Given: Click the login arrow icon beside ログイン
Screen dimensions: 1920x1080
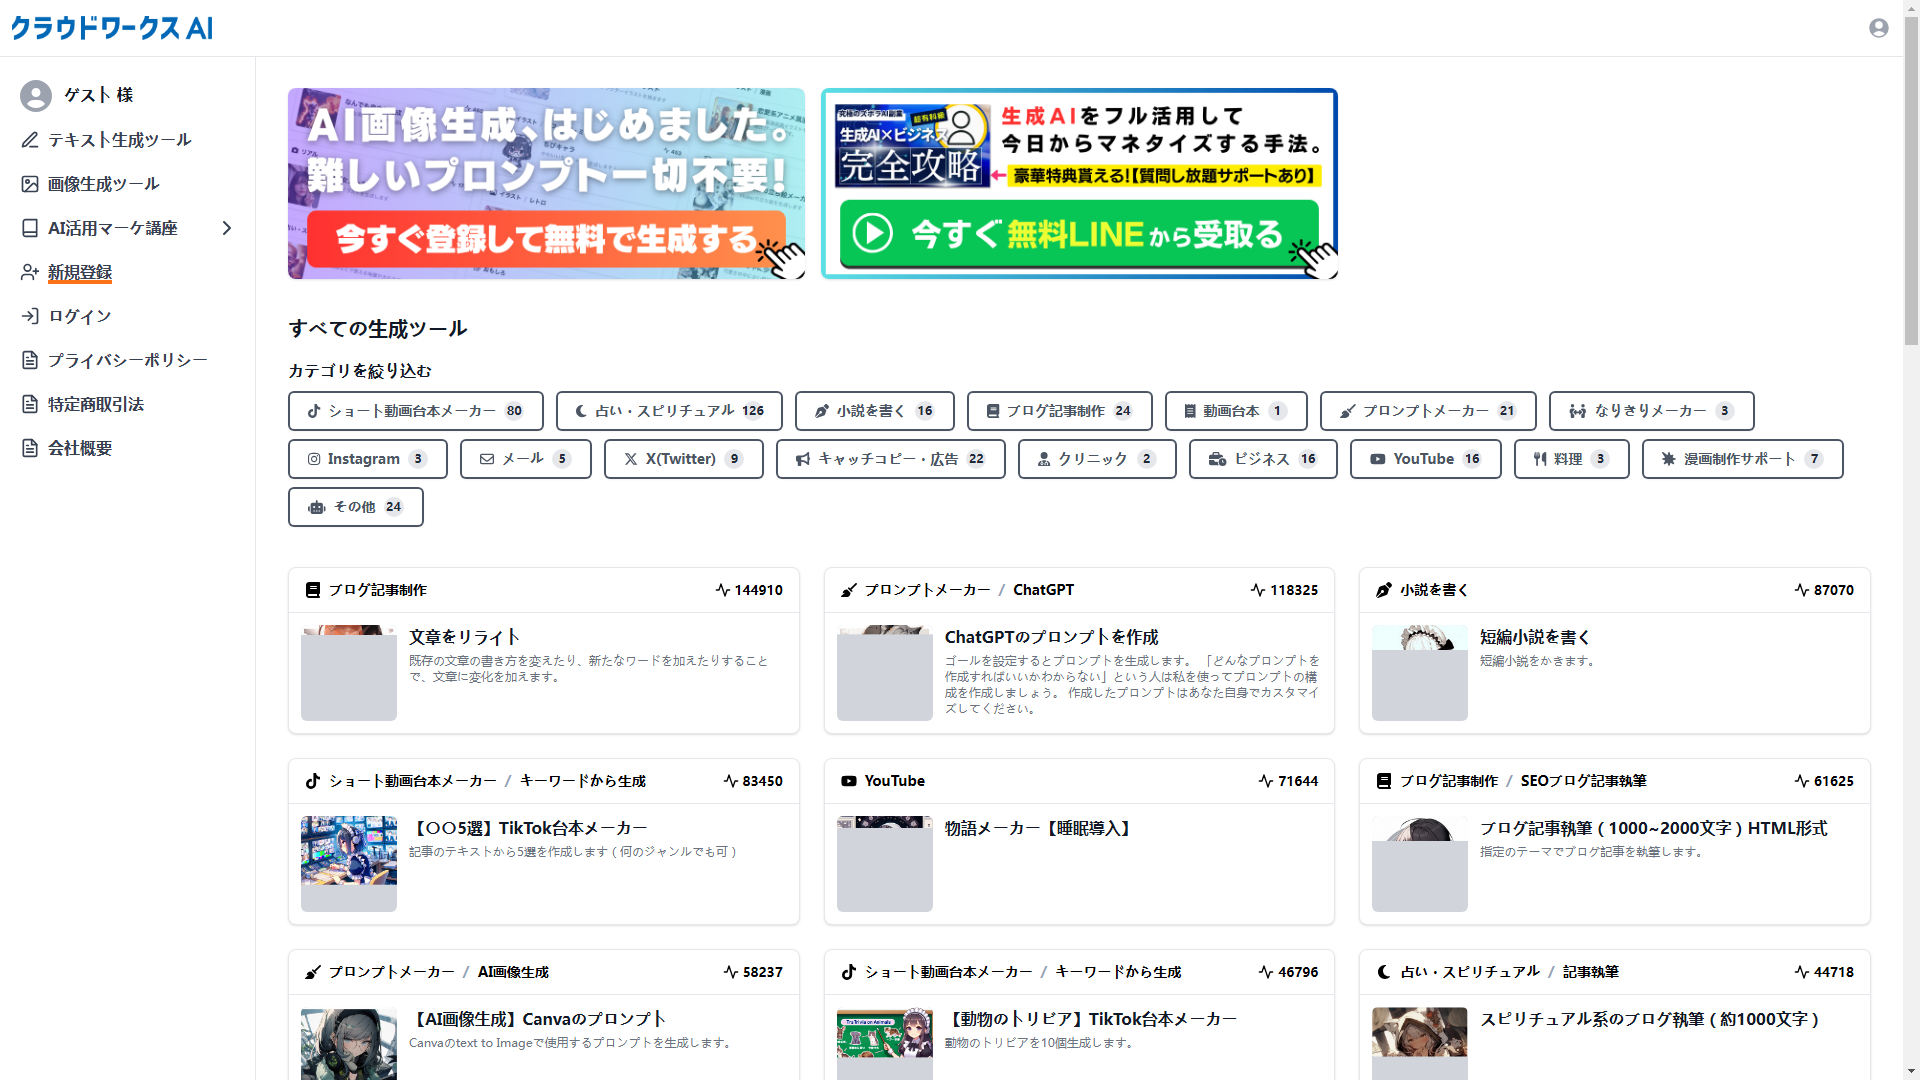Looking at the screenshot, I should click(30, 316).
